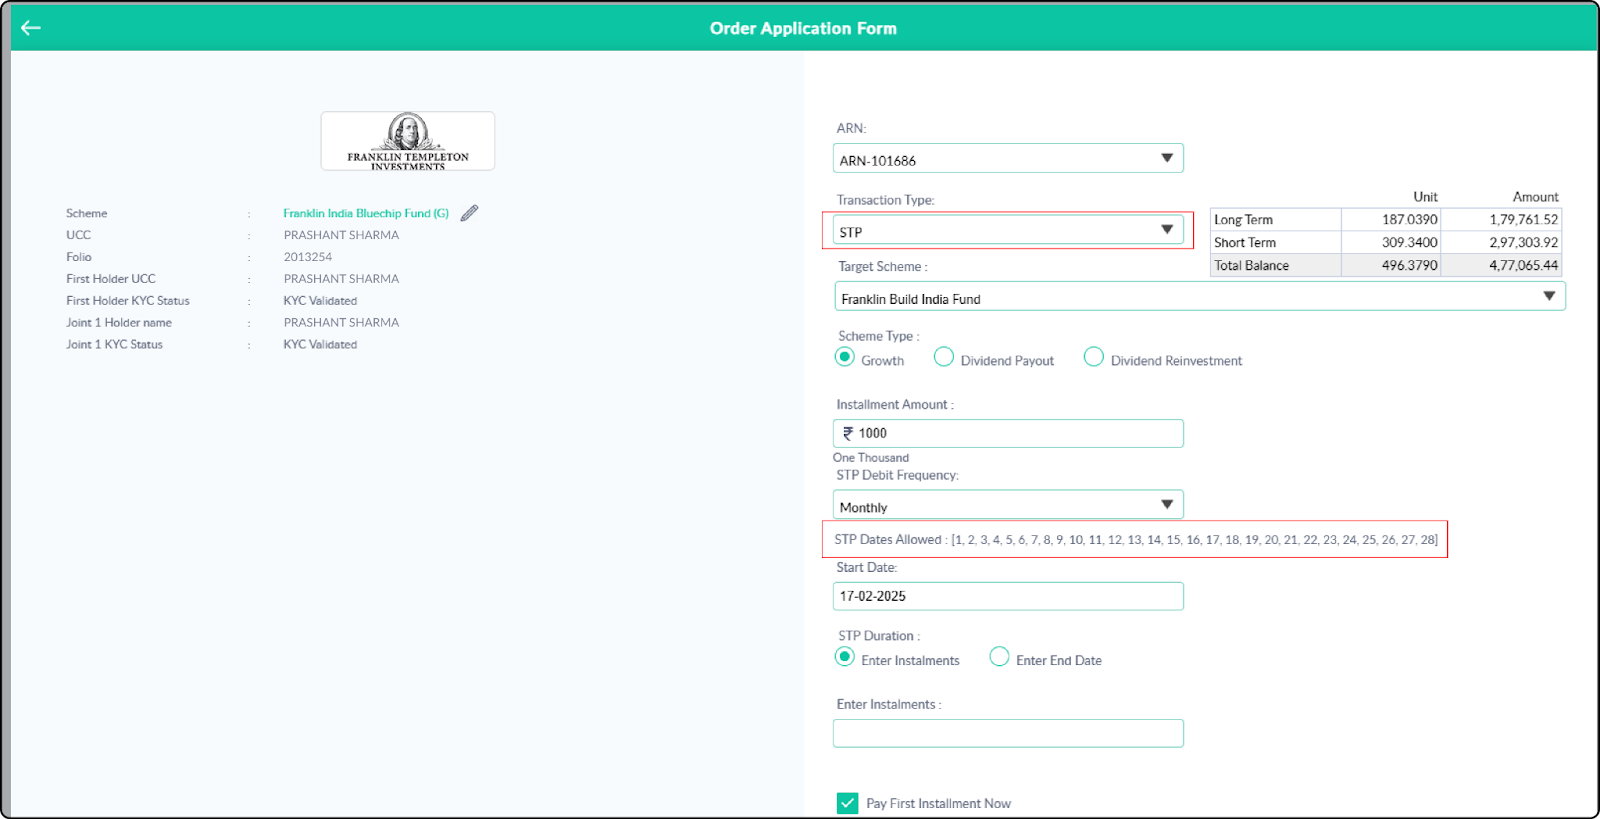Screen dimensions: 1600x819
Task: Expand the Transaction Type STP dropdown
Action: (x=1008, y=231)
